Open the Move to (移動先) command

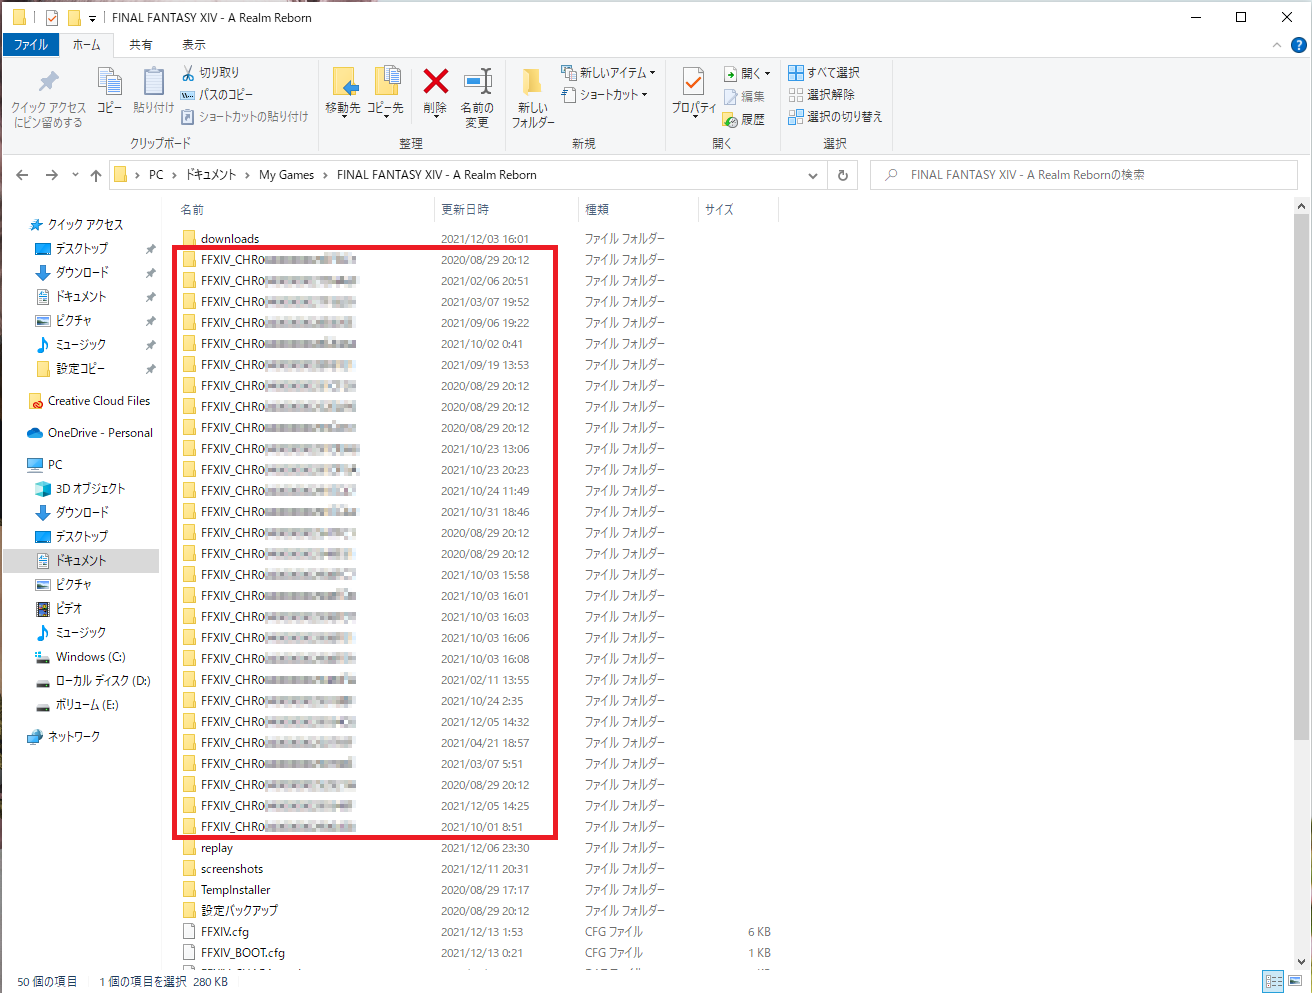click(343, 93)
